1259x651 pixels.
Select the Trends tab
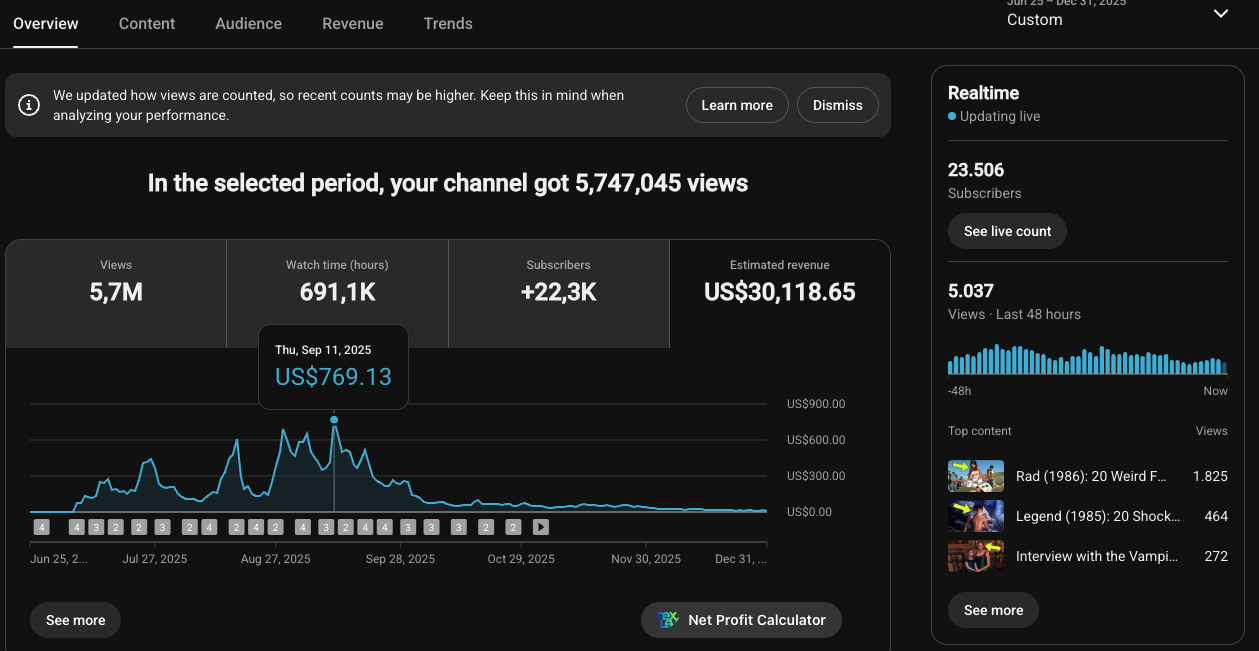pyautogui.click(x=448, y=23)
